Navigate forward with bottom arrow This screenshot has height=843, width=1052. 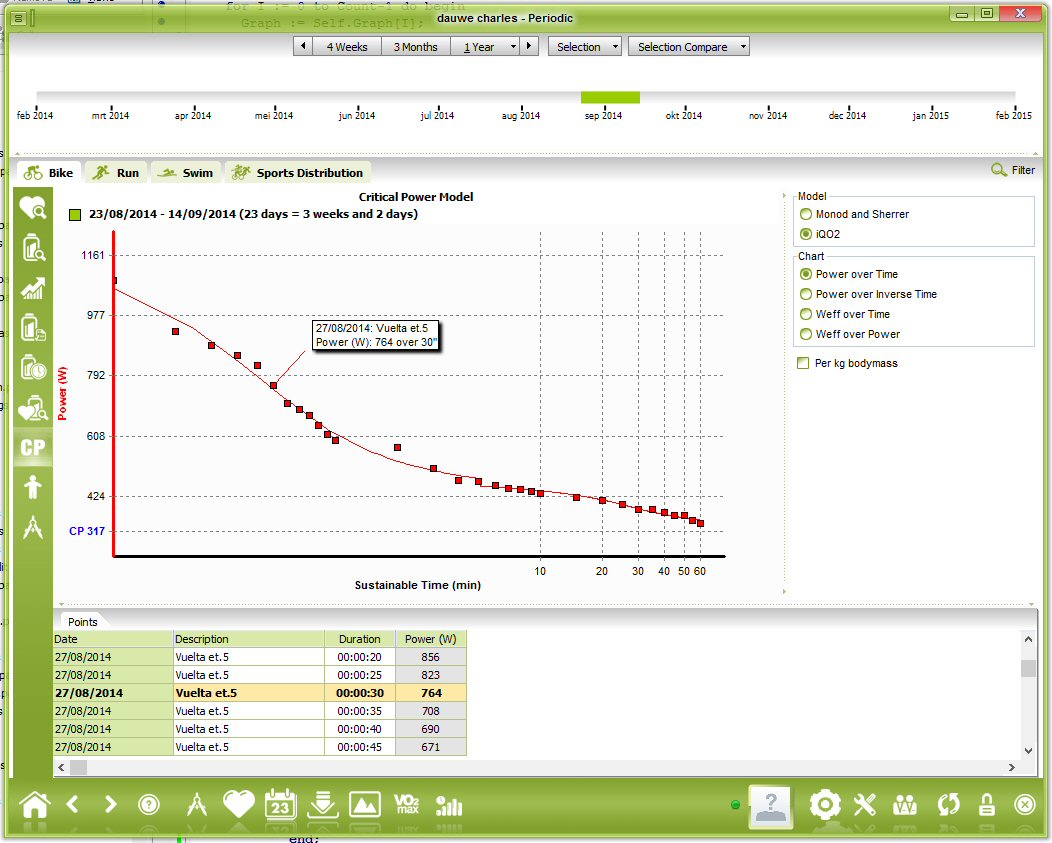[x=111, y=804]
